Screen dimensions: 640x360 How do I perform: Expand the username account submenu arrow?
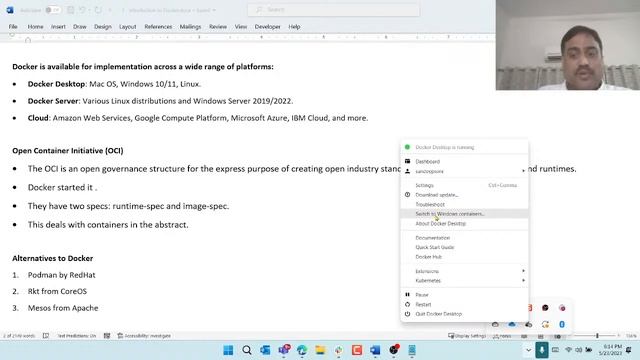pyautogui.click(x=523, y=171)
